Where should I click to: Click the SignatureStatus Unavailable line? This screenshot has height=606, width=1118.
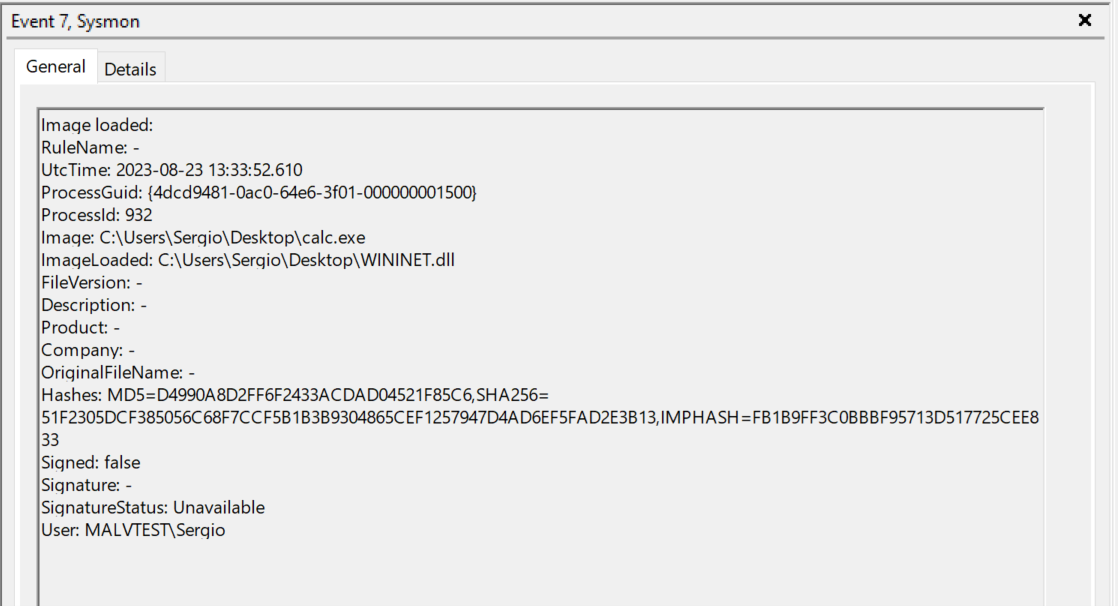click(x=152, y=507)
